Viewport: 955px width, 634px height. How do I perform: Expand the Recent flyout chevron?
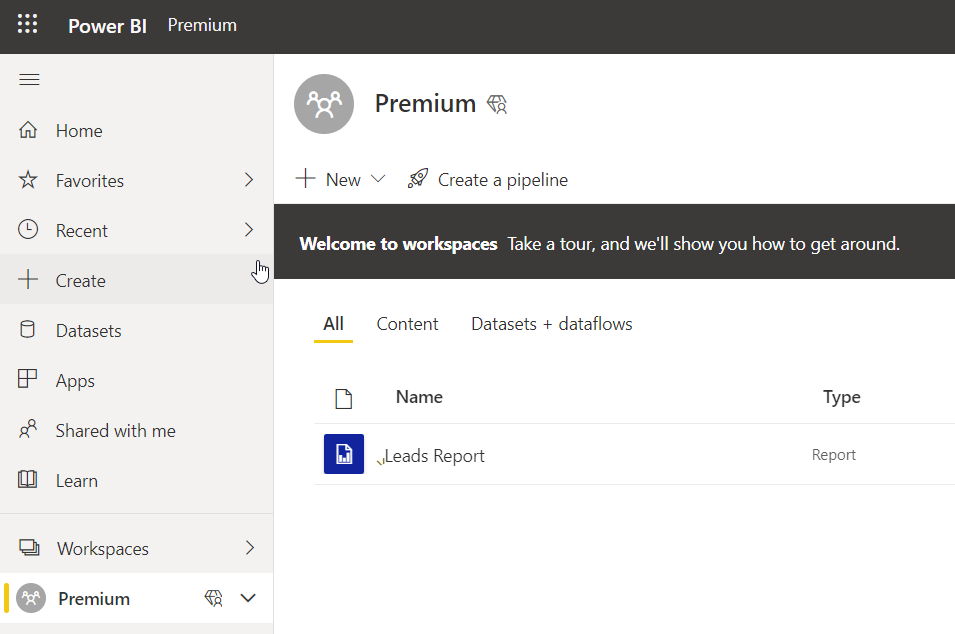click(x=248, y=230)
